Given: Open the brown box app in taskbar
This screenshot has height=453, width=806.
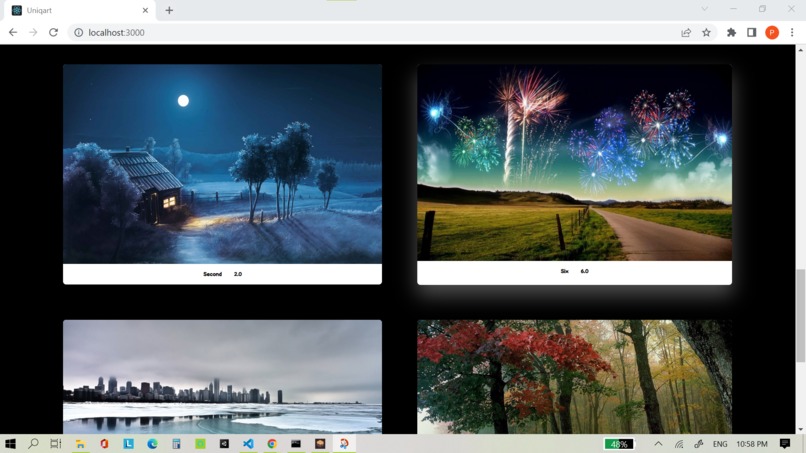Looking at the screenshot, I should click(x=320, y=444).
